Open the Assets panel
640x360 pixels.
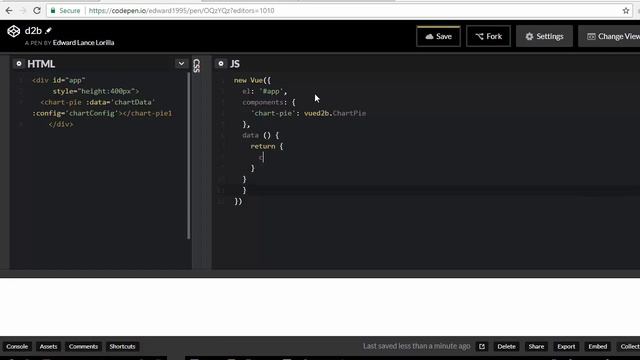[48, 347]
